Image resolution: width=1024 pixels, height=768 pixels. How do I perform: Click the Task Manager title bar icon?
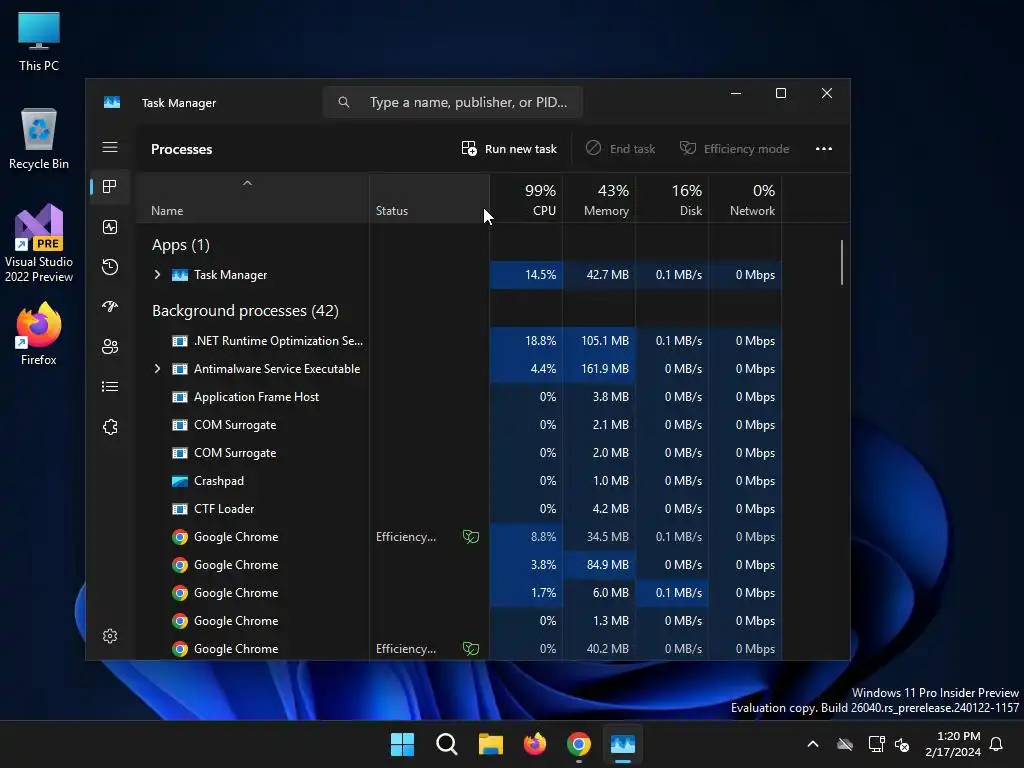(112, 103)
